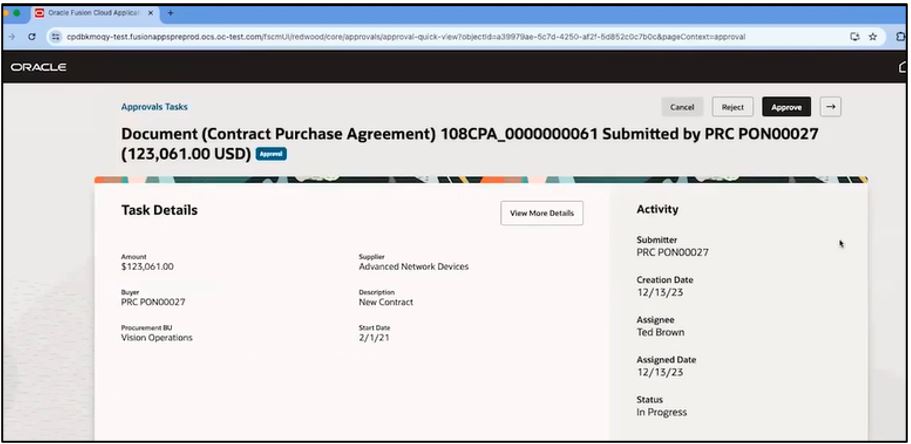Open View More Details
This screenshot has height=444, width=911.
pos(541,213)
